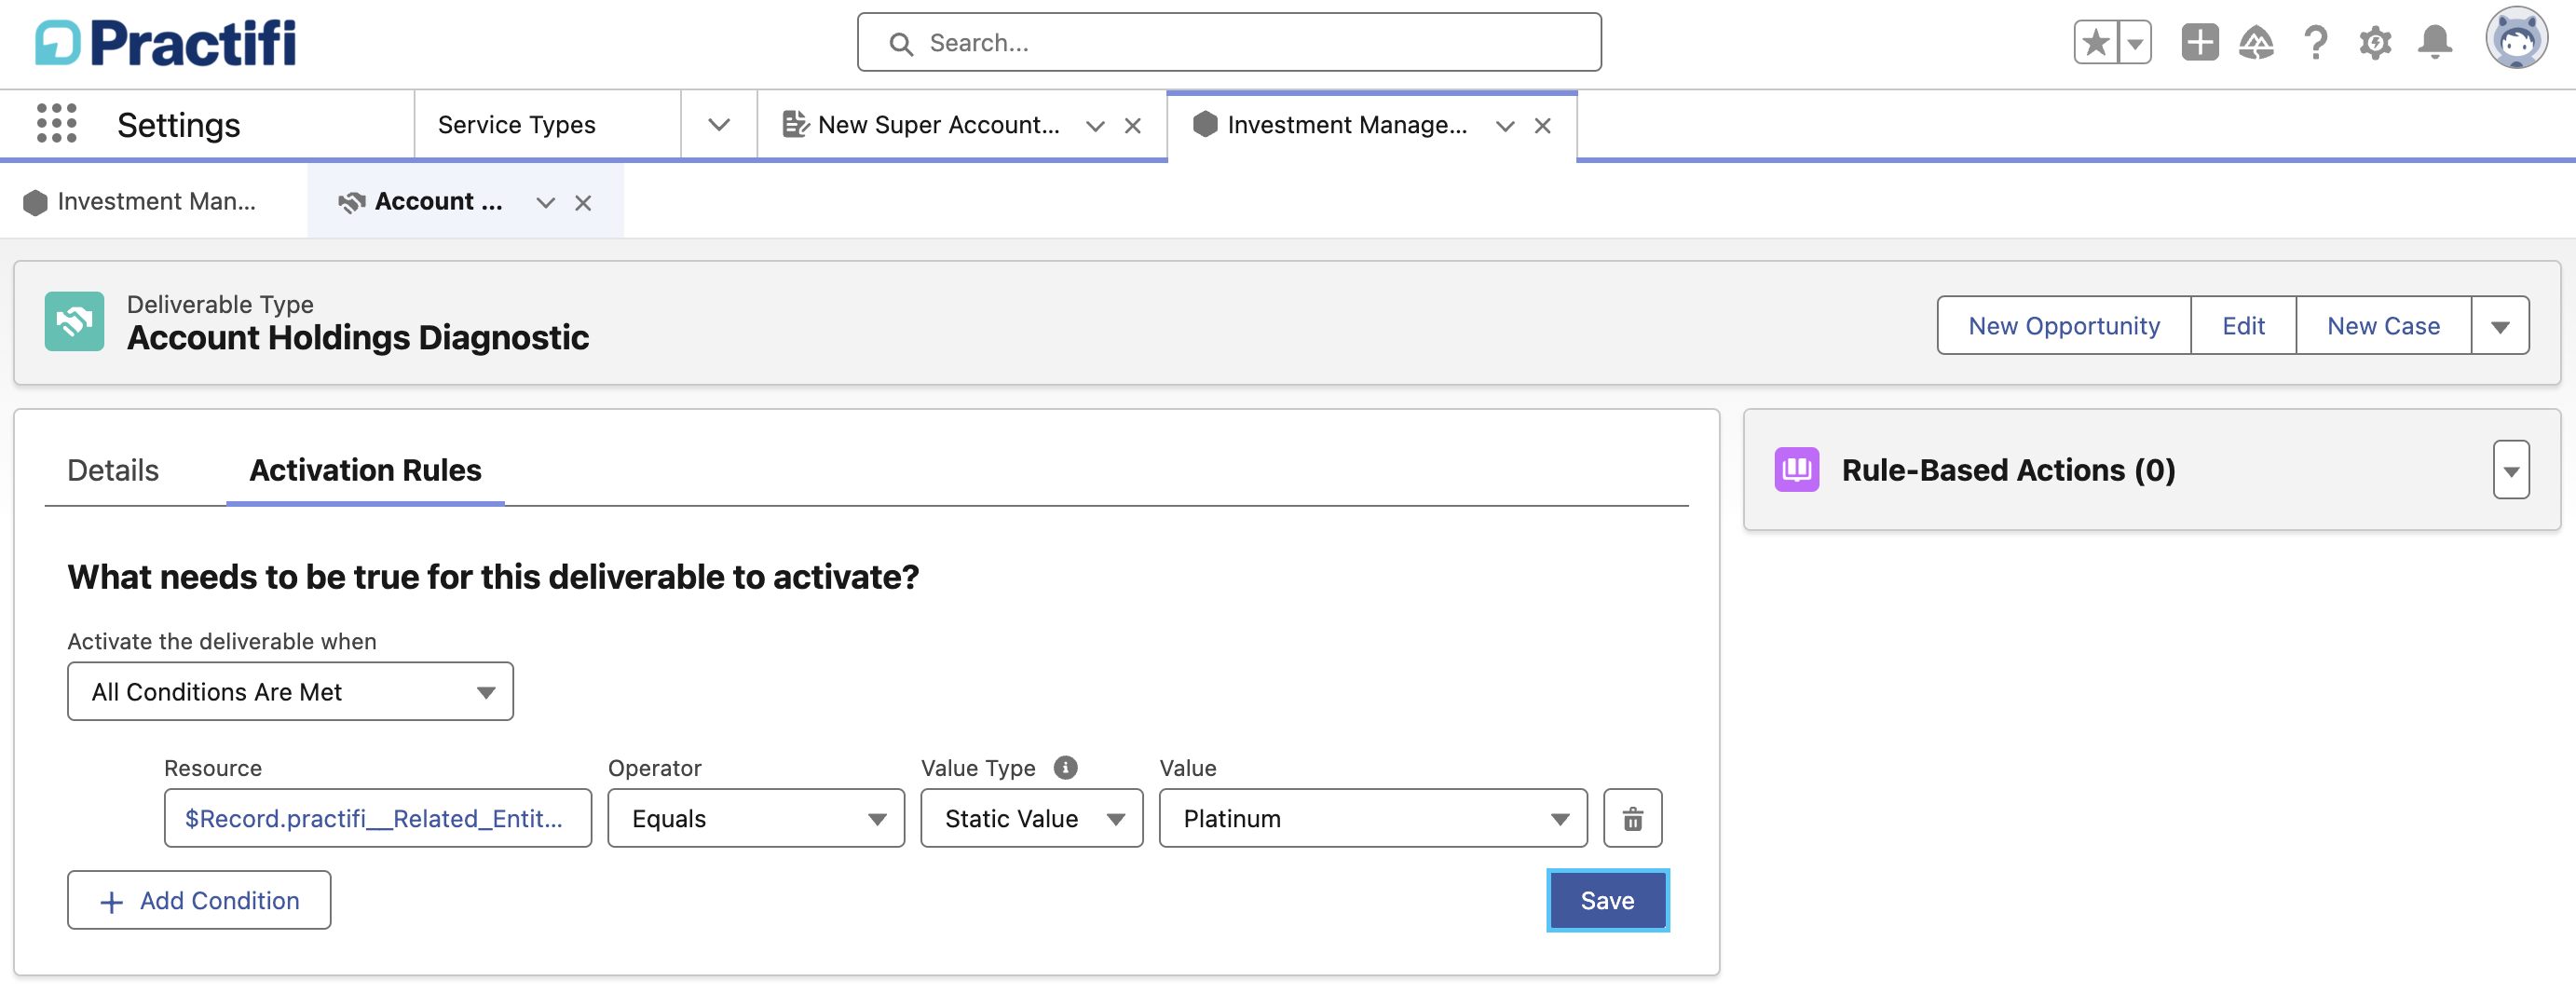Open Investment Manage... tab actions chevron
The height and width of the screenshot is (994, 2576).
[x=1505, y=126]
